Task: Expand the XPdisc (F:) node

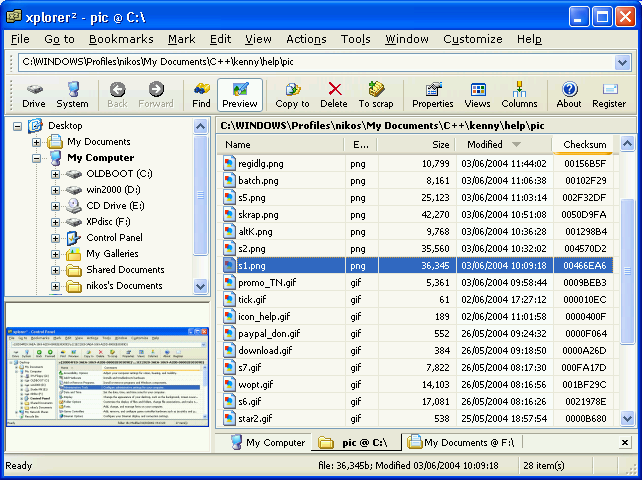Action: (56, 222)
